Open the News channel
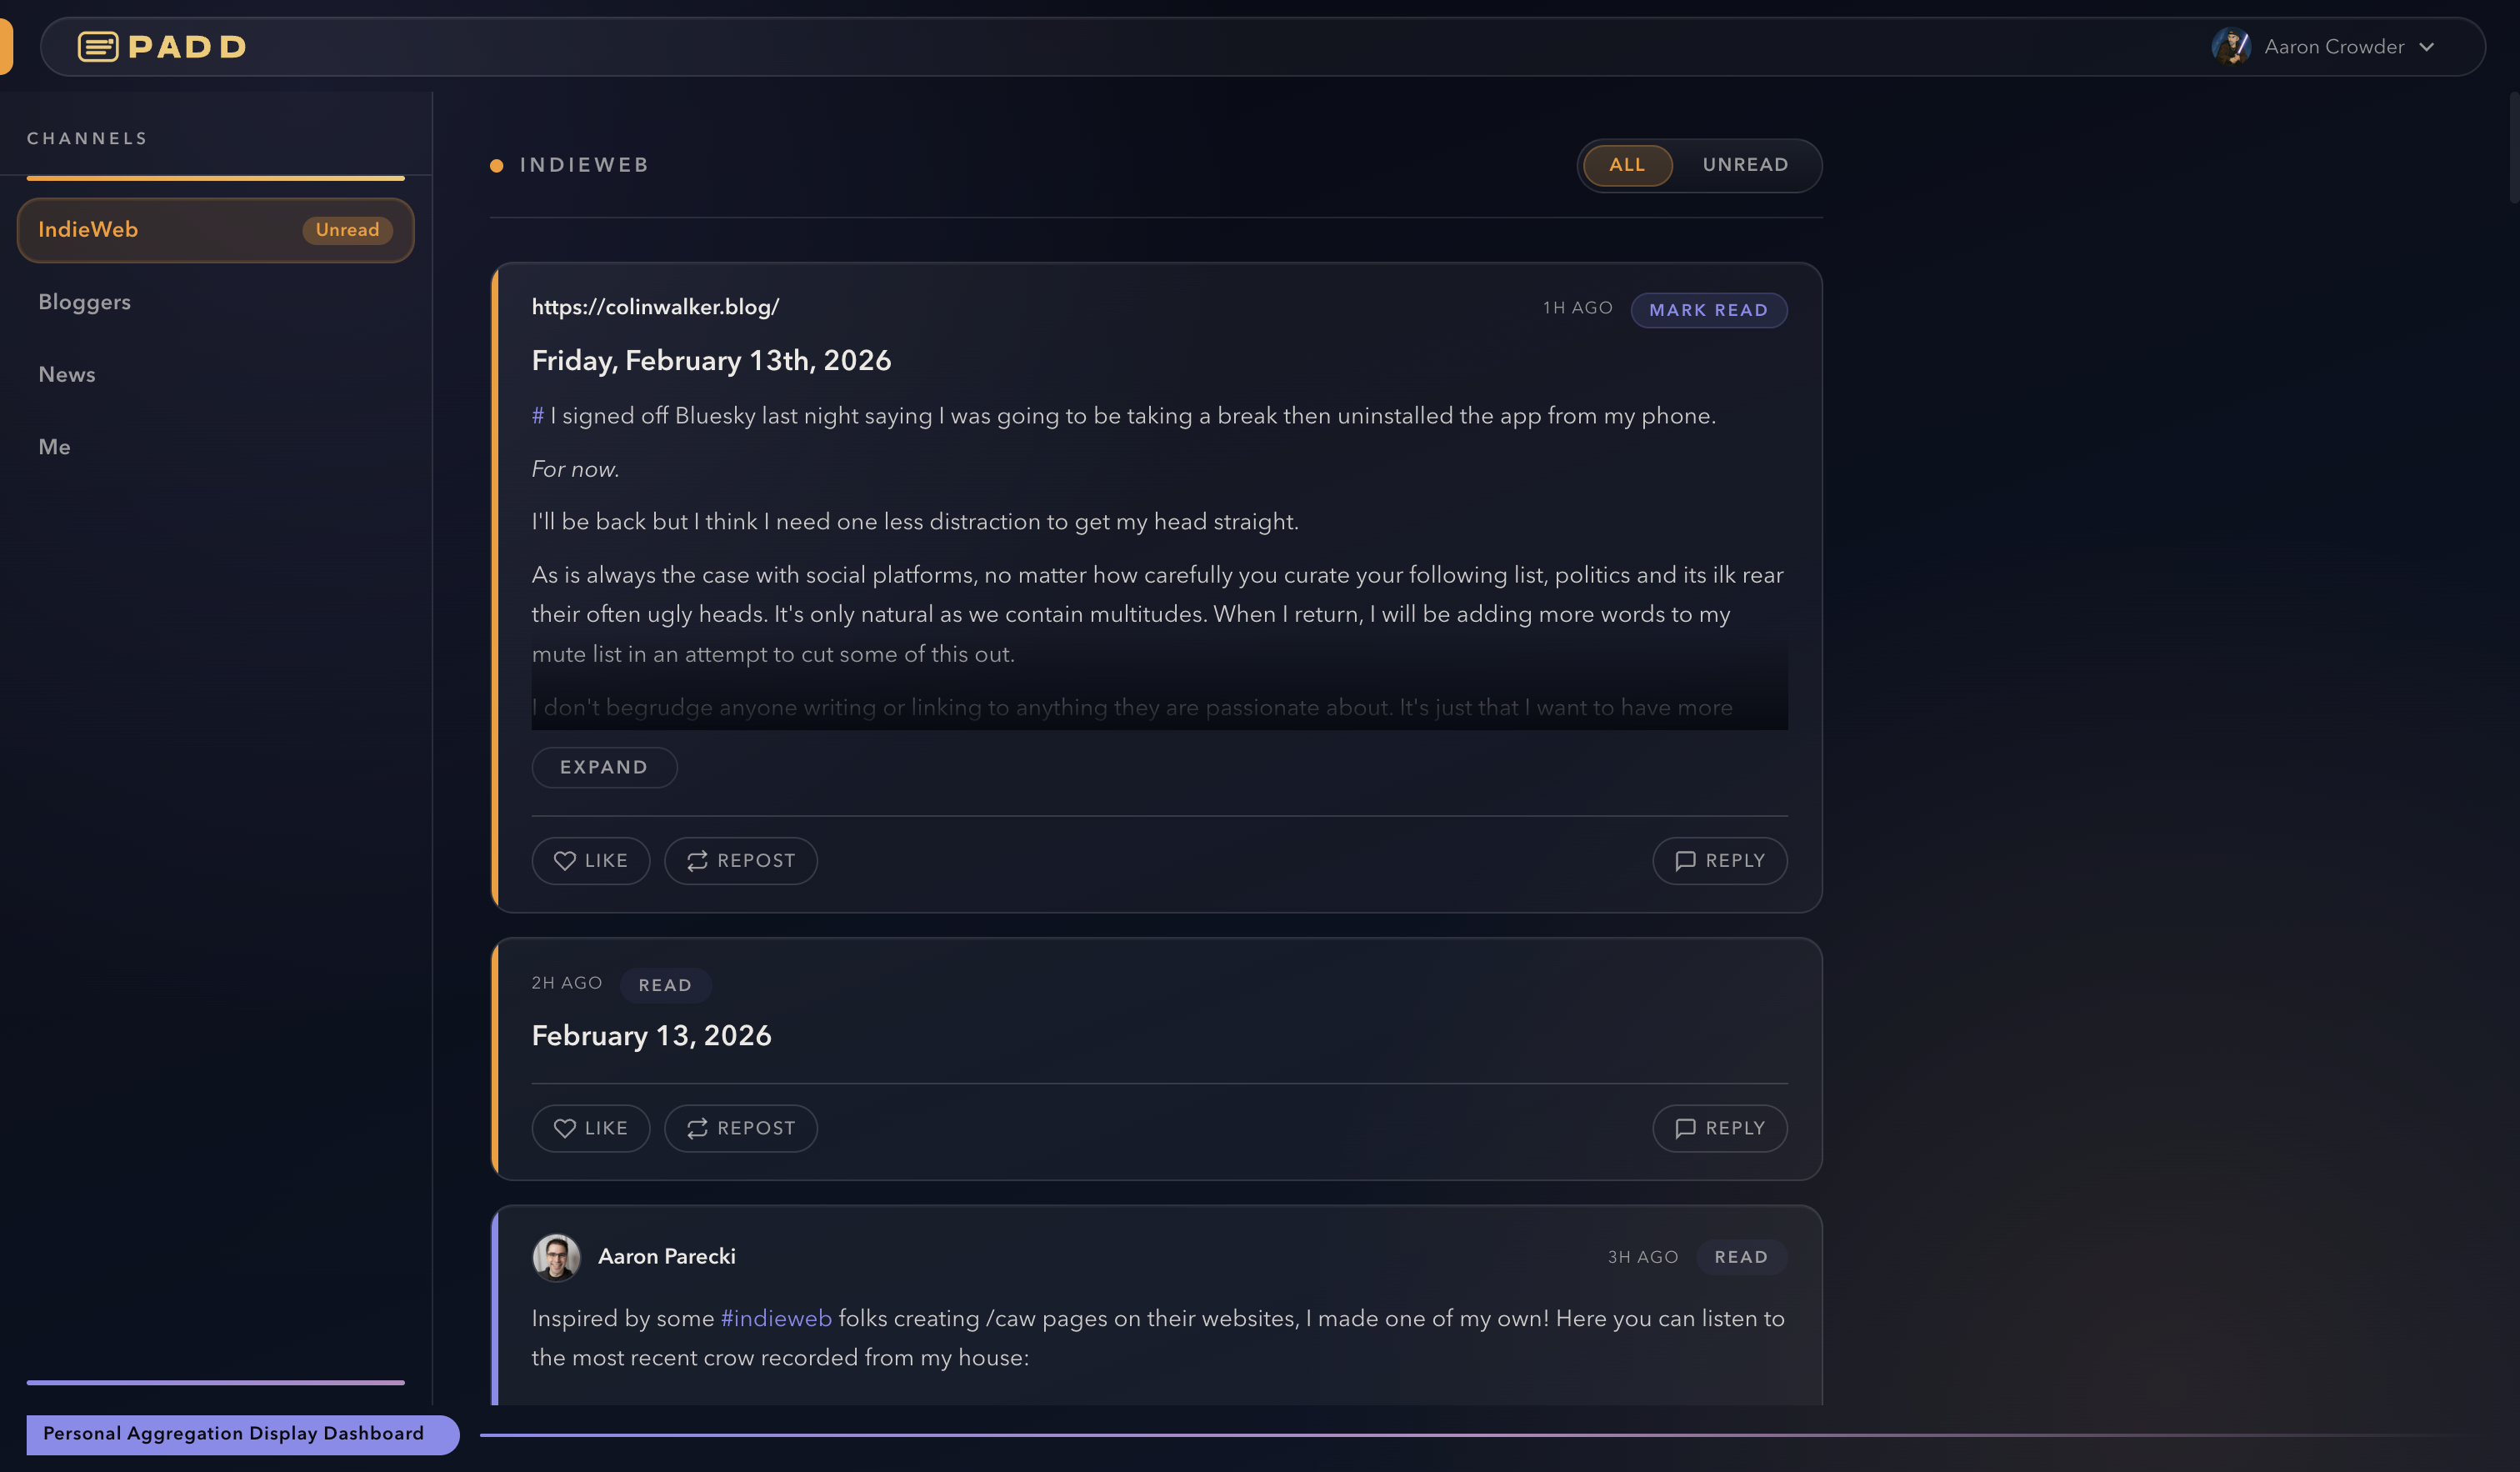 [x=67, y=374]
